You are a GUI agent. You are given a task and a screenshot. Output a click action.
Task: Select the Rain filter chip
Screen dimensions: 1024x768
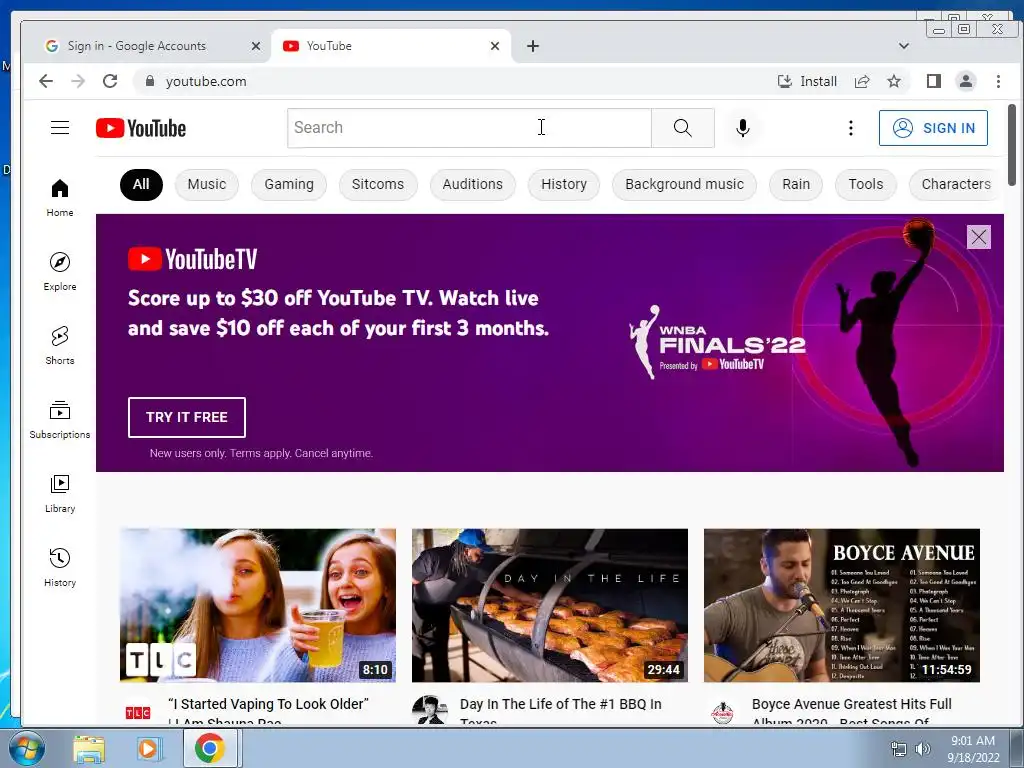coord(796,184)
